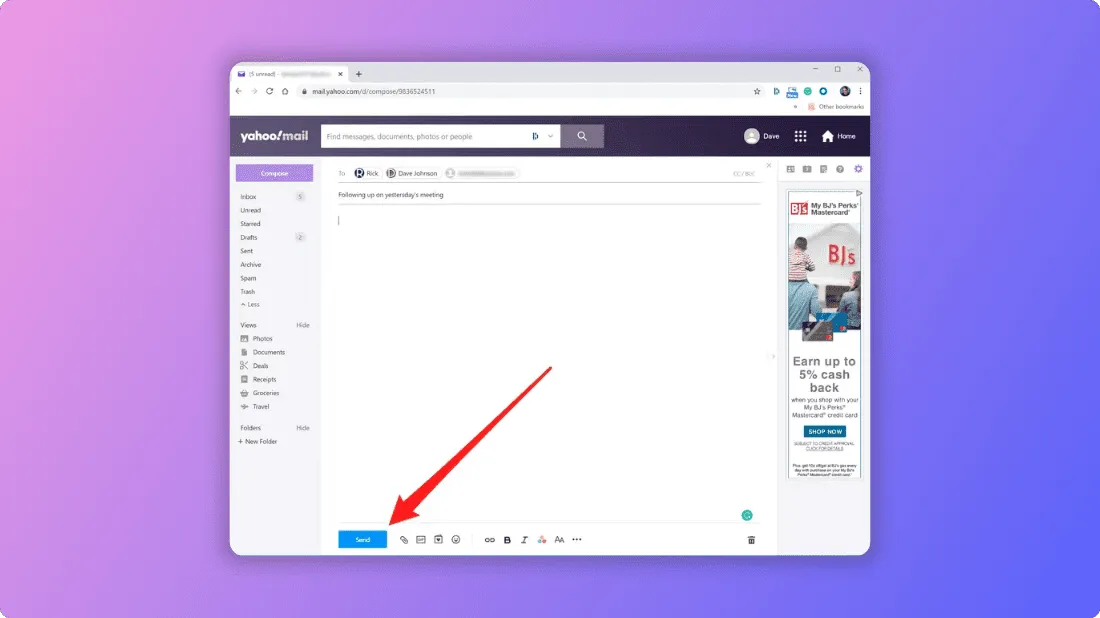Show CC / BCC fields

pyautogui.click(x=744, y=173)
